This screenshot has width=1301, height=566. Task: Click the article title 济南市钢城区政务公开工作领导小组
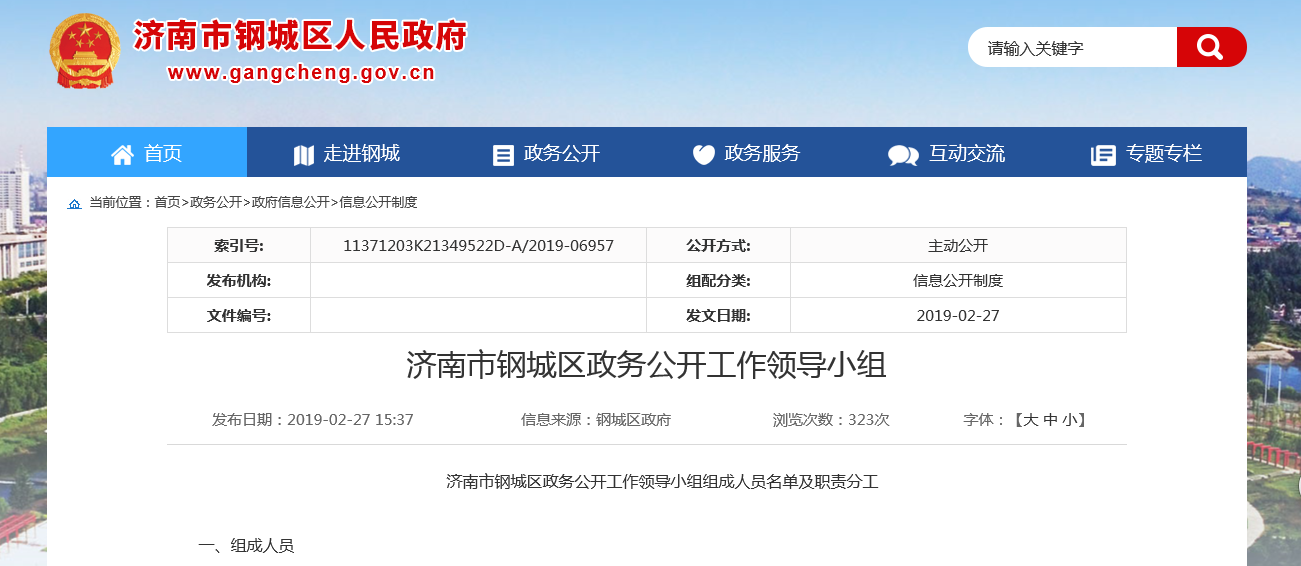click(x=646, y=365)
